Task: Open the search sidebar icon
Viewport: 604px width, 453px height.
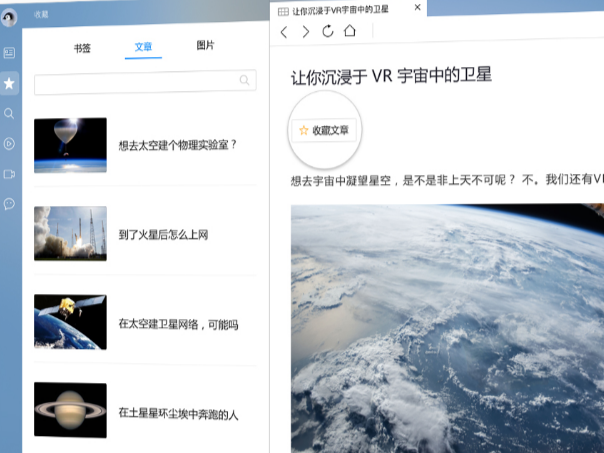Action: click(9, 113)
